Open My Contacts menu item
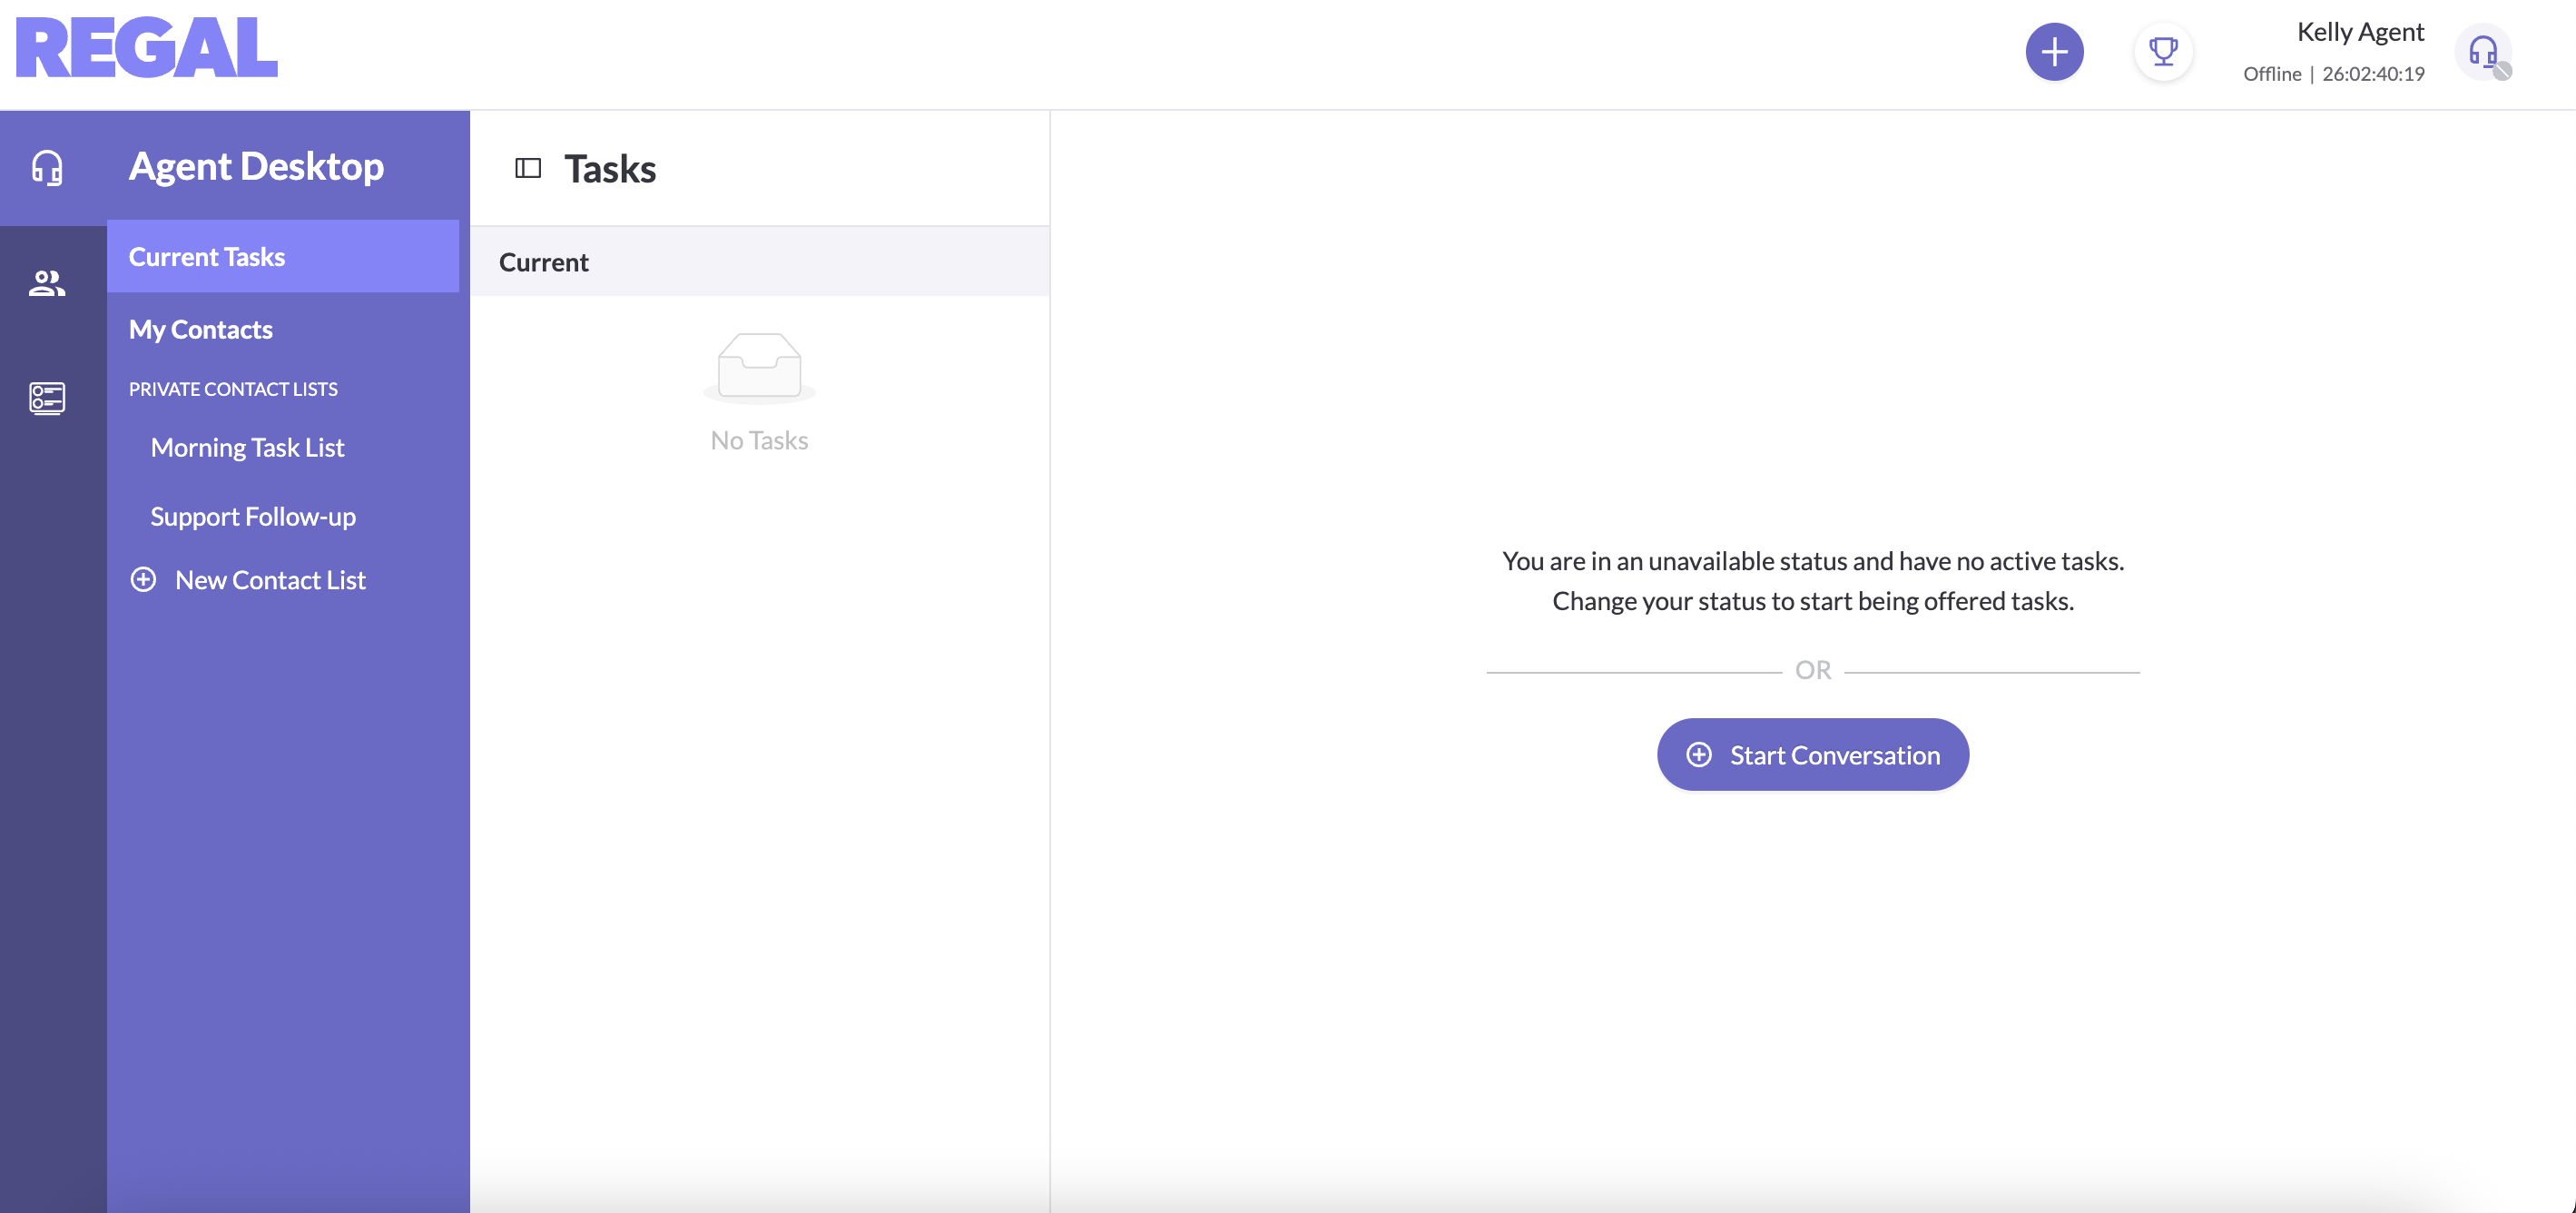Image resolution: width=2576 pixels, height=1213 pixels. pyautogui.click(x=200, y=330)
